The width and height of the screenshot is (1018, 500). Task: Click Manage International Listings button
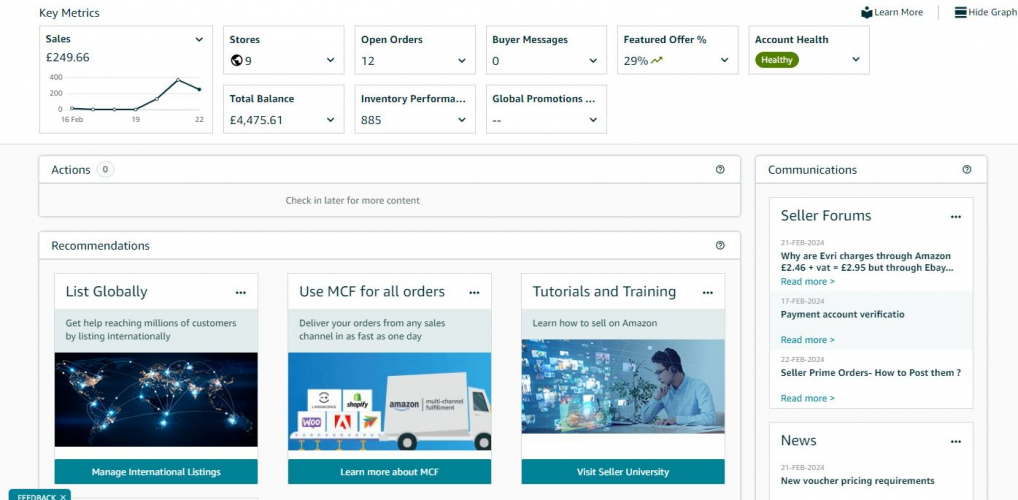156,471
